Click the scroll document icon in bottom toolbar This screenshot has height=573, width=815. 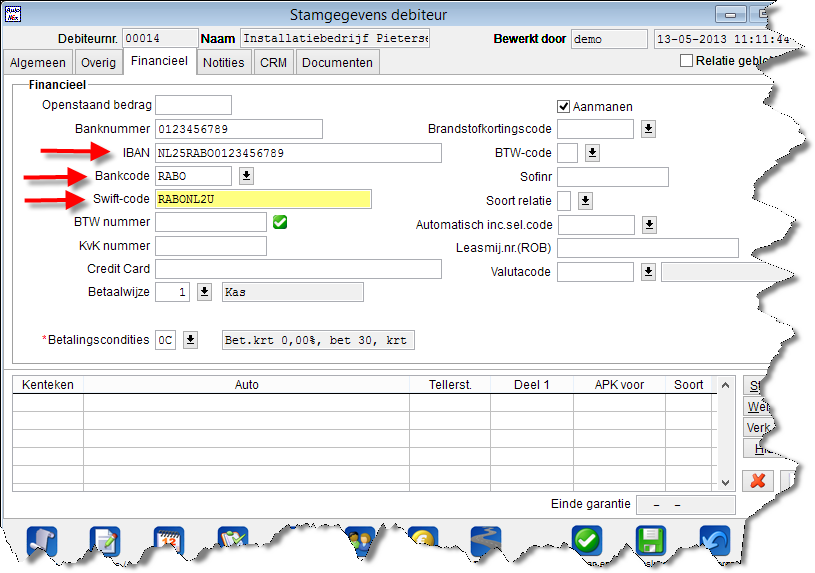pos(42,541)
